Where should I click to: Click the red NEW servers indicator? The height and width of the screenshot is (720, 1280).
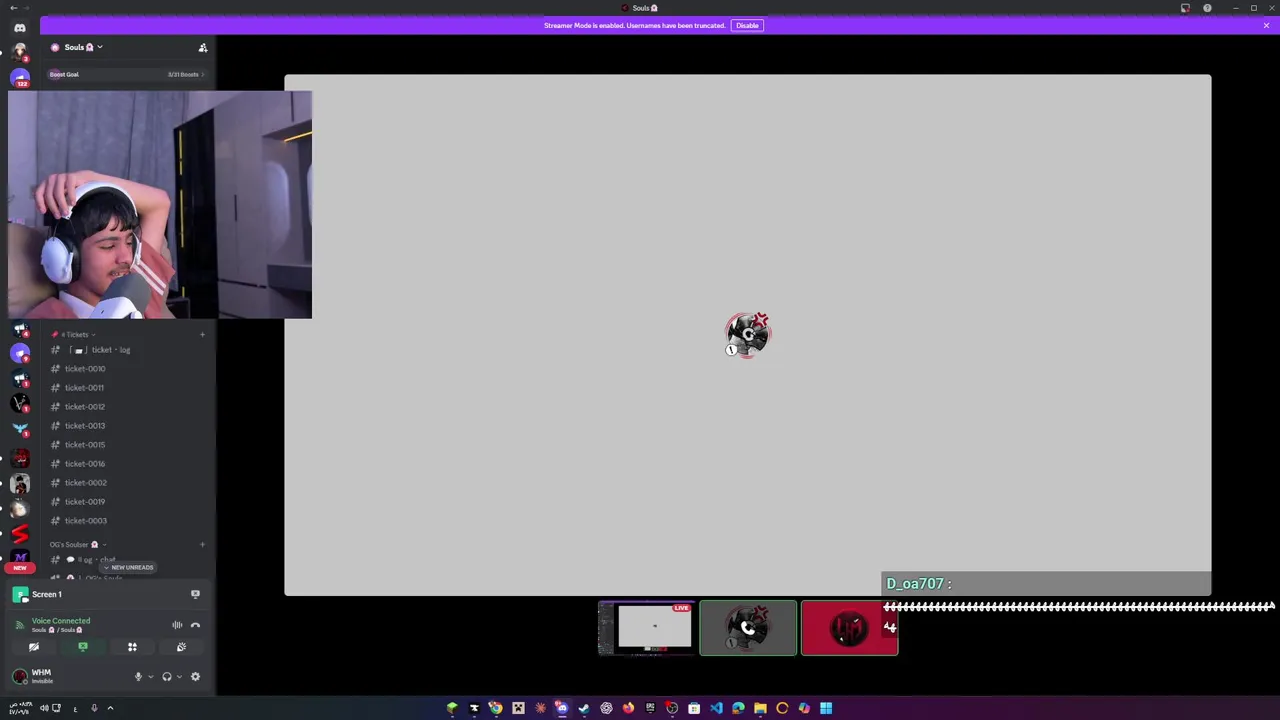pos(20,568)
